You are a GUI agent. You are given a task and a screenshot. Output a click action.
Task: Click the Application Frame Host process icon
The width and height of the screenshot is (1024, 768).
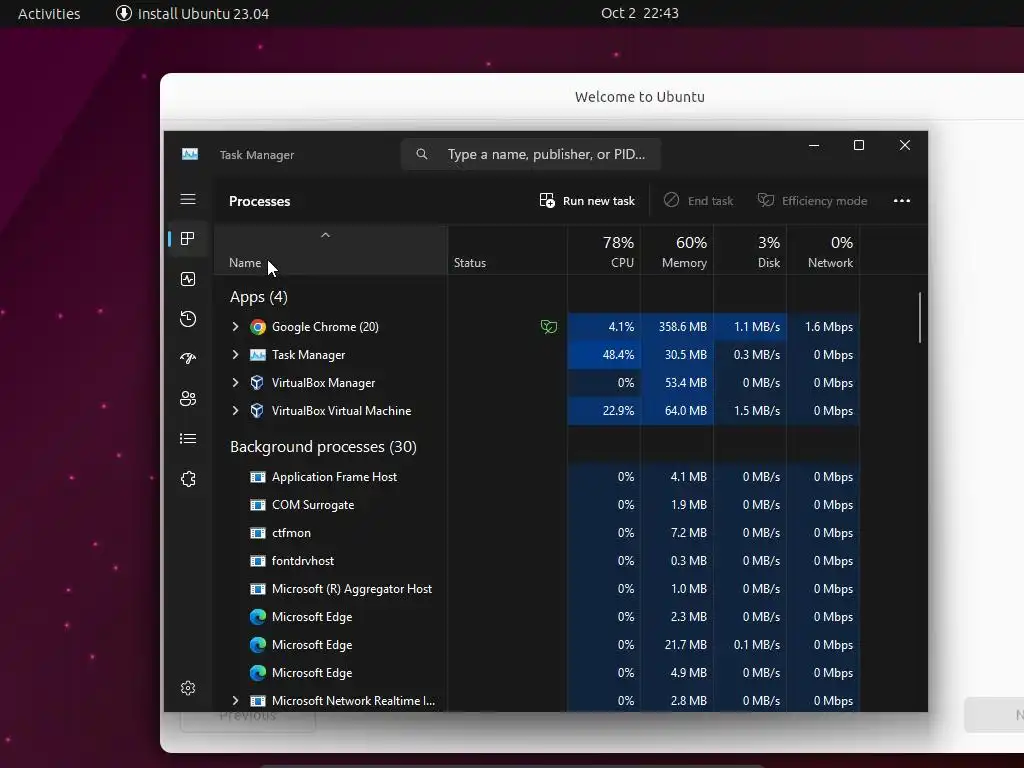point(258,477)
